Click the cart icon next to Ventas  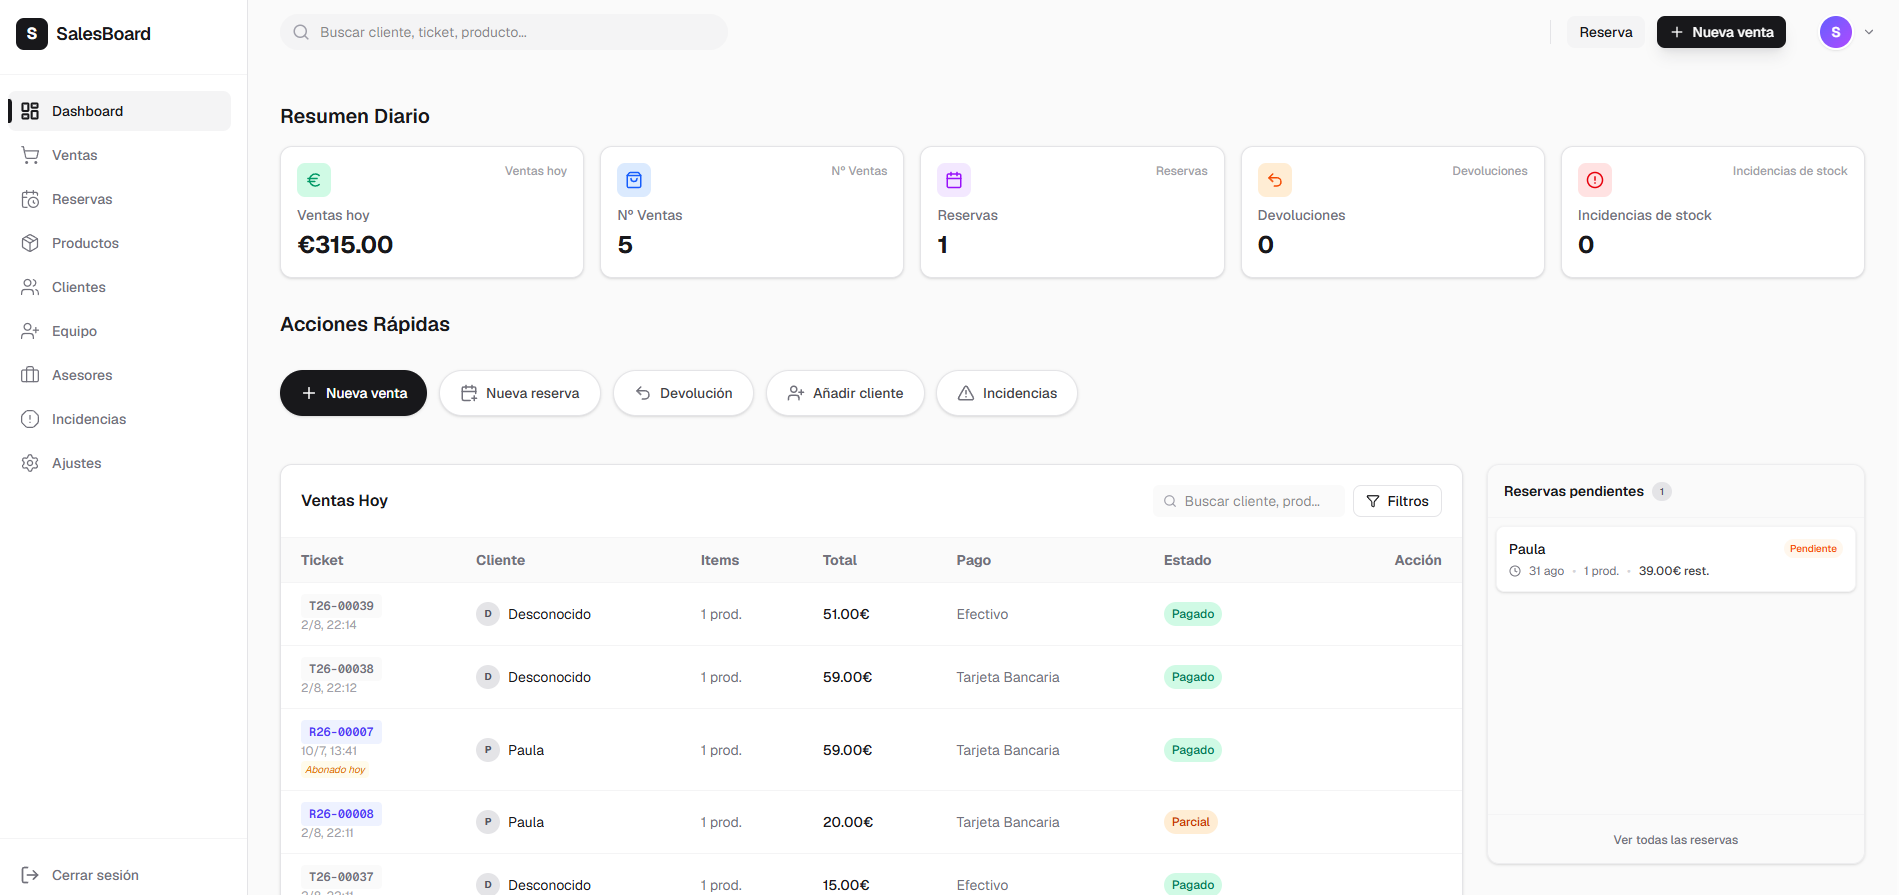pos(30,155)
